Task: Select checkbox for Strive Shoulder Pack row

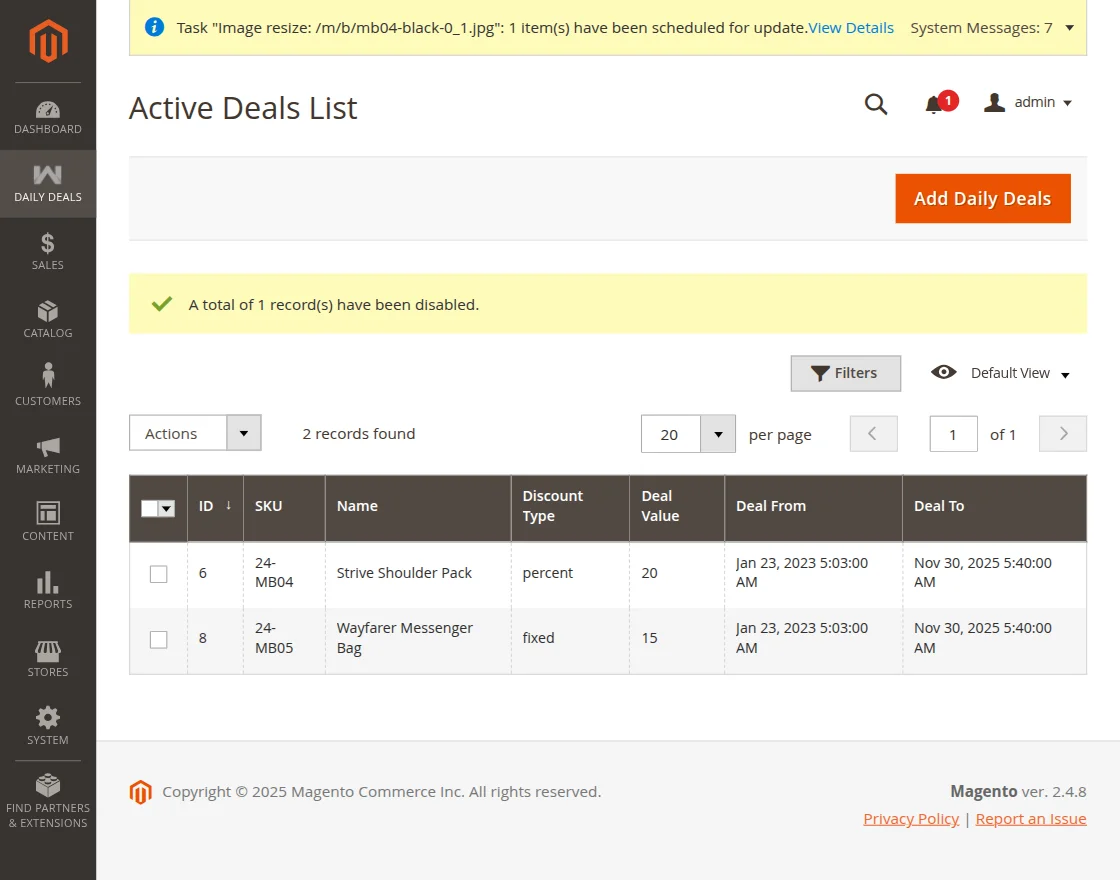Action: tap(158, 574)
